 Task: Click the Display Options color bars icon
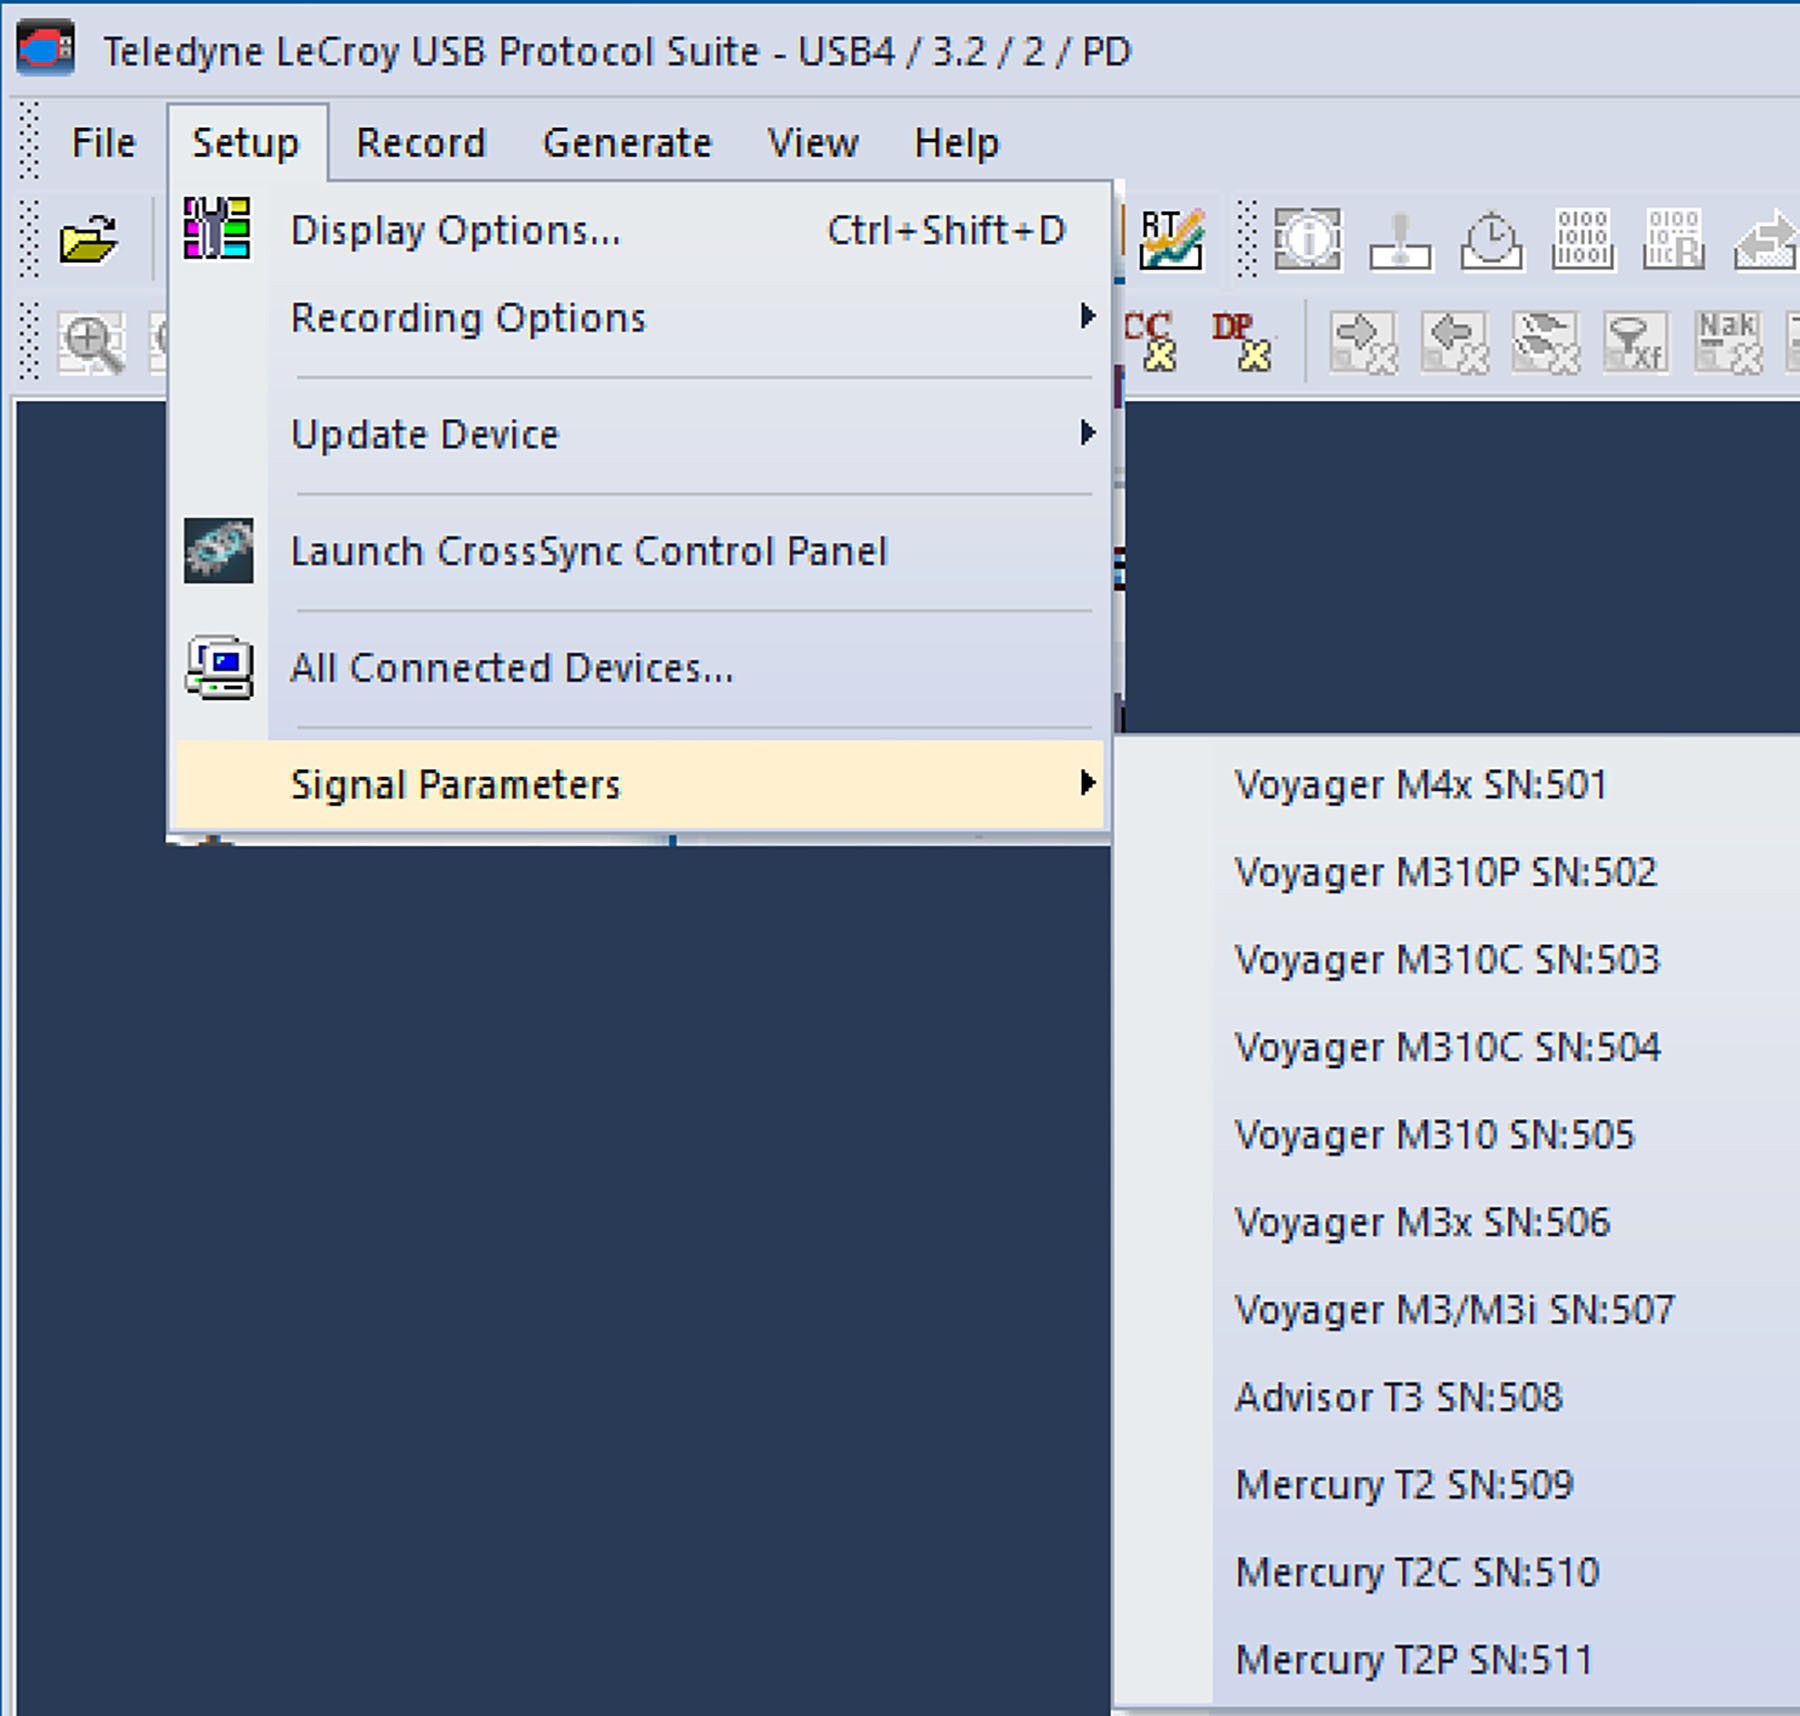pyautogui.click(x=217, y=228)
